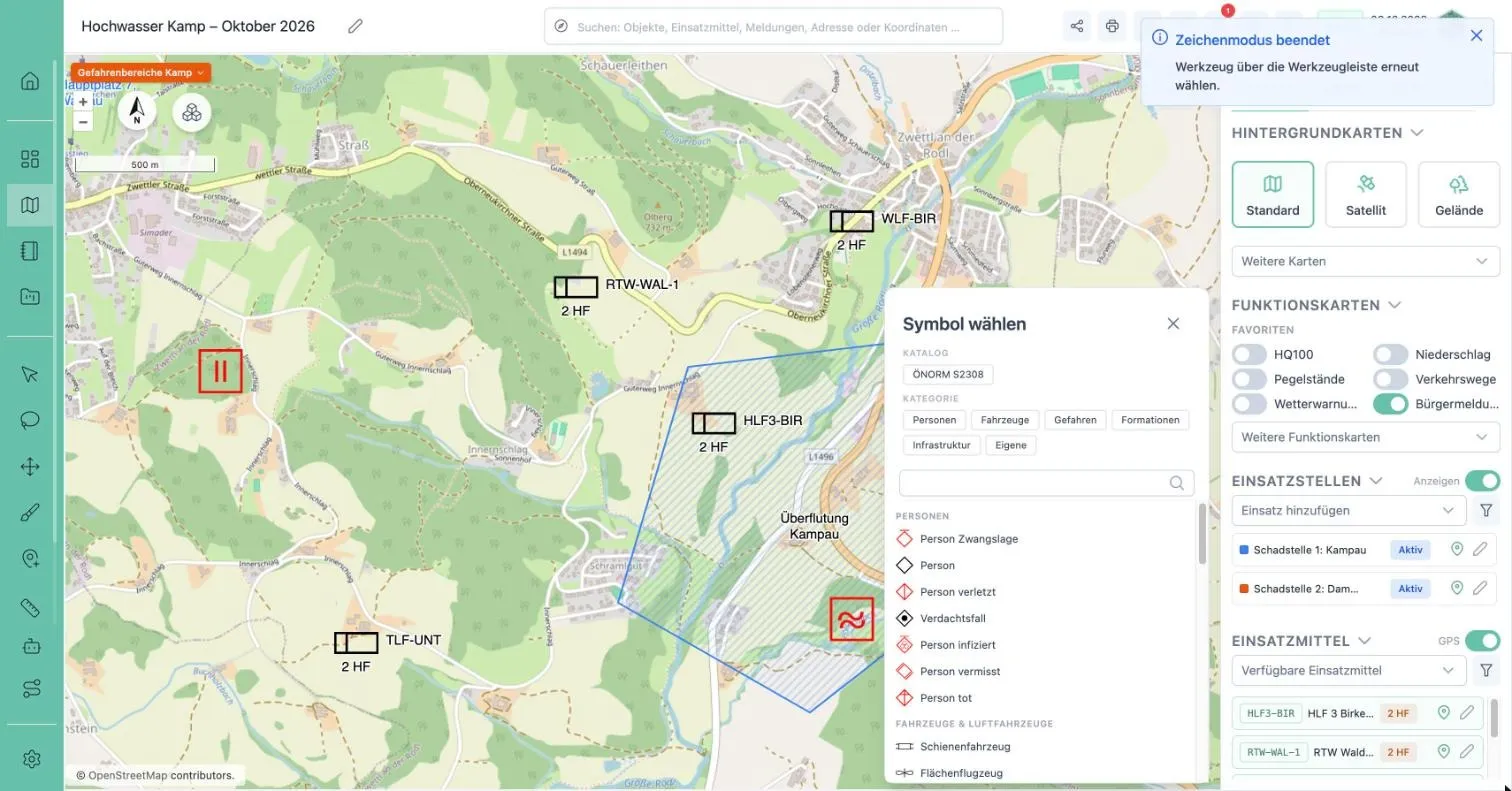Viewport: 1512px width, 791px height.
Task: Select the Fahrzeuge category tab
Action: [1005, 420]
